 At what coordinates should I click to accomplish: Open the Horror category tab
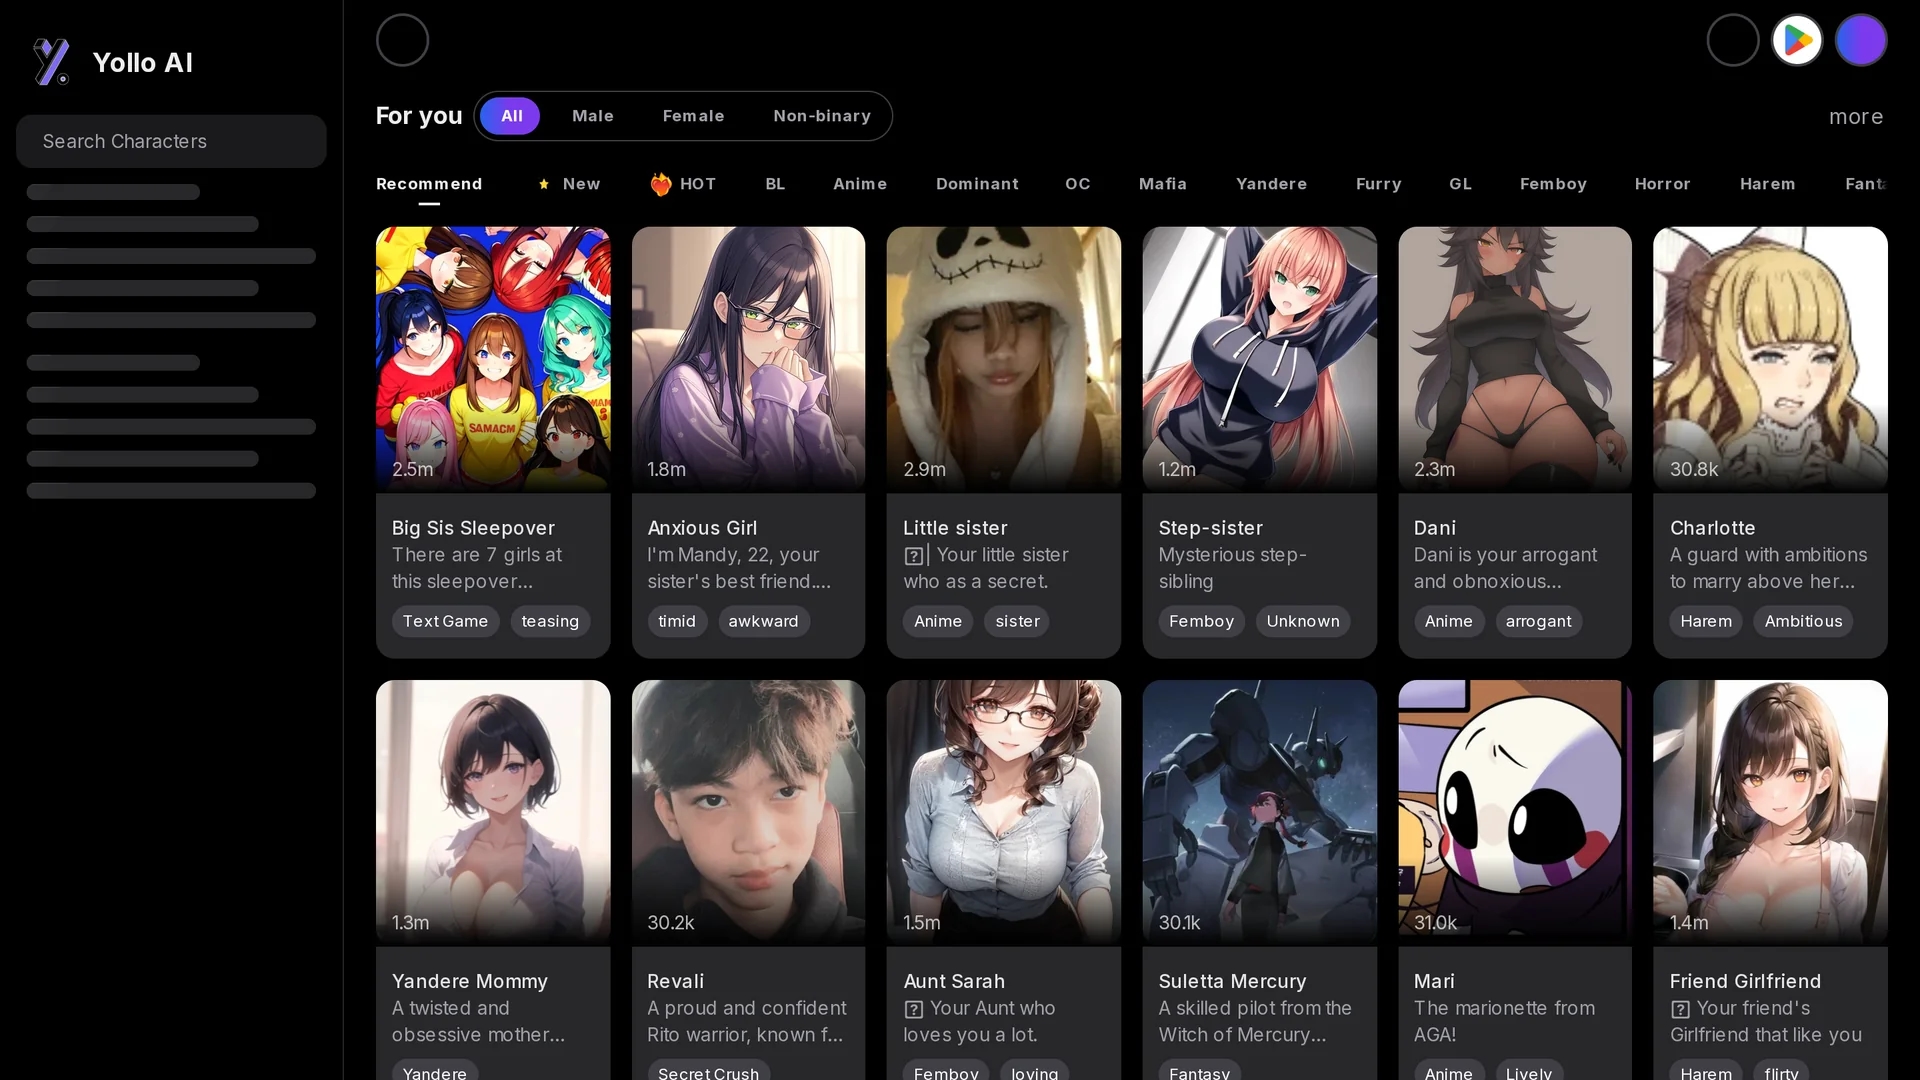pos(1662,184)
